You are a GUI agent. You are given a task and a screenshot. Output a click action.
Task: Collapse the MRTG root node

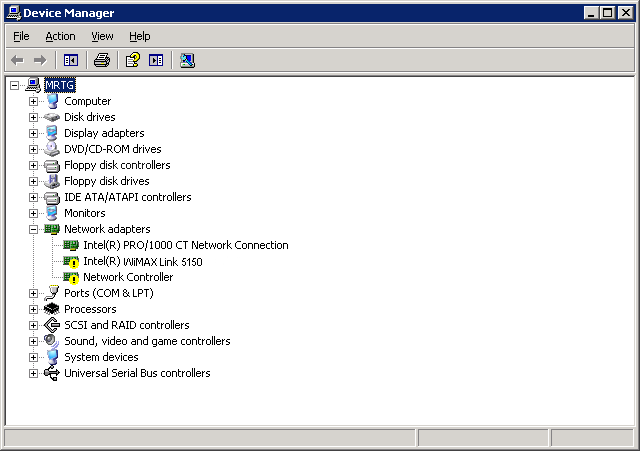click(x=14, y=85)
